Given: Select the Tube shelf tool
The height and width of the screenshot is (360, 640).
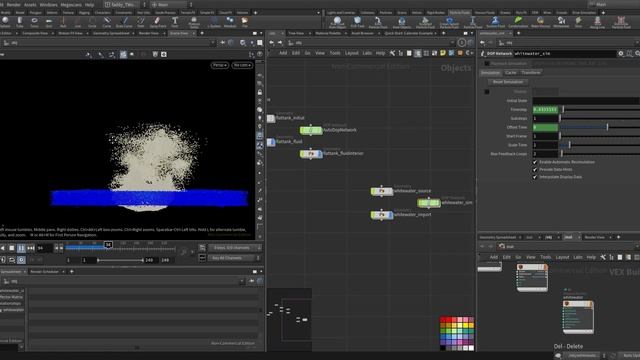Looking at the screenshot, I should pos(20,21).
